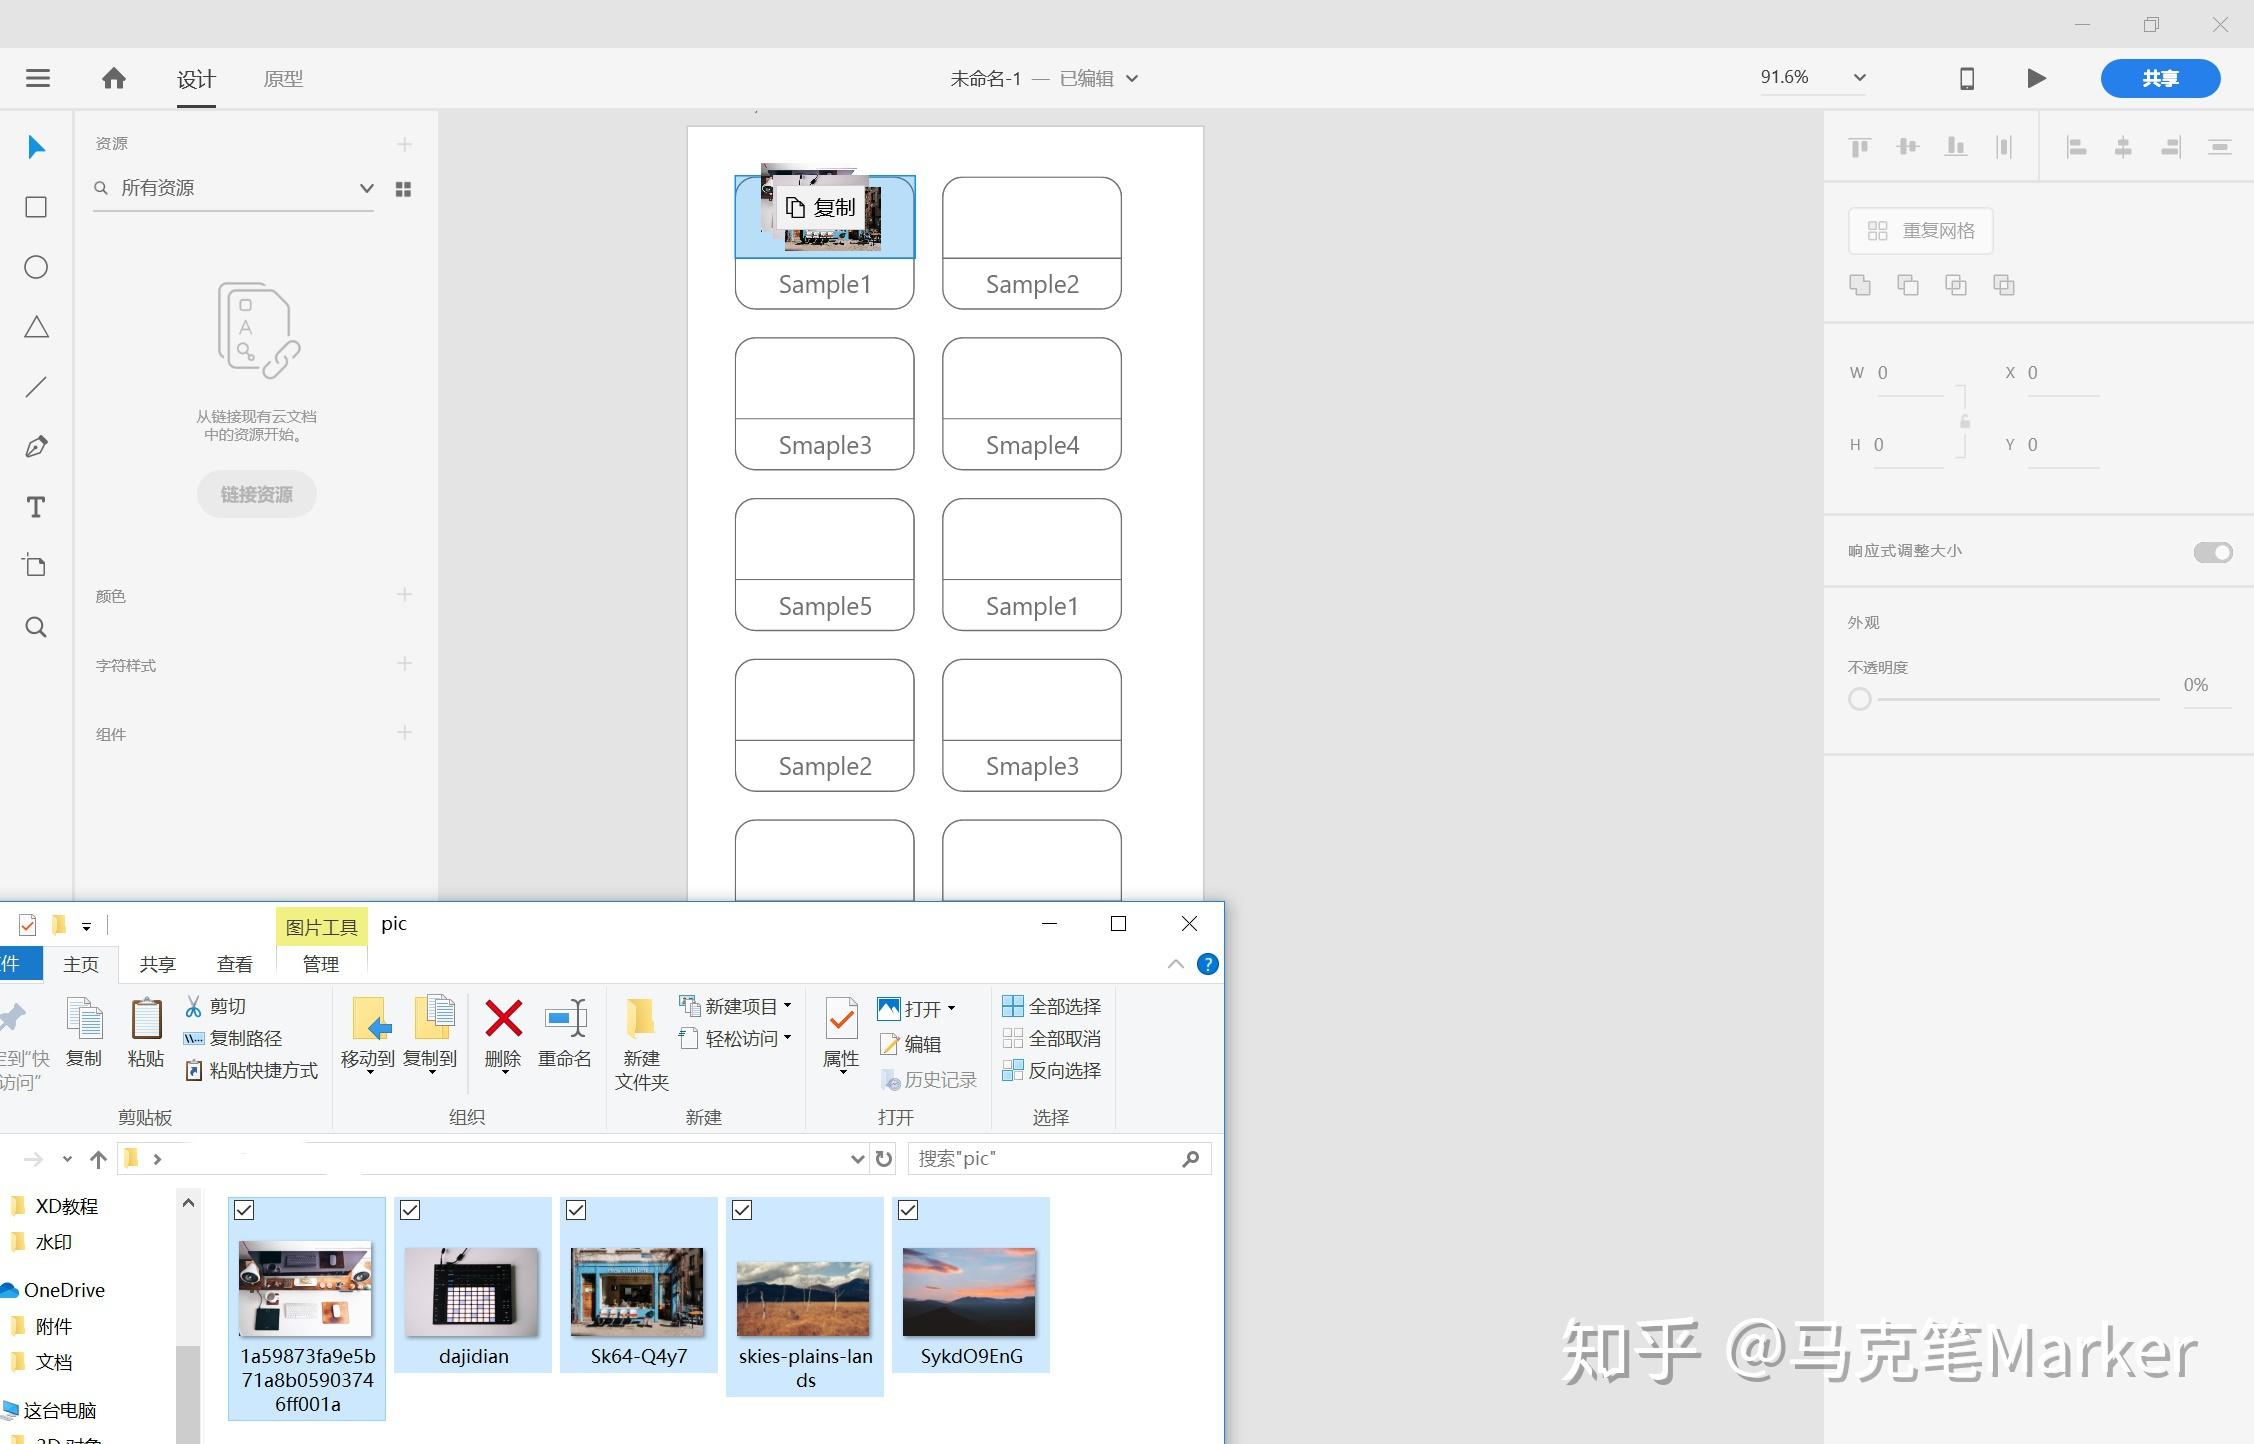
Task: Click the align-top icon in right panel
Action: click(1859, 146)
